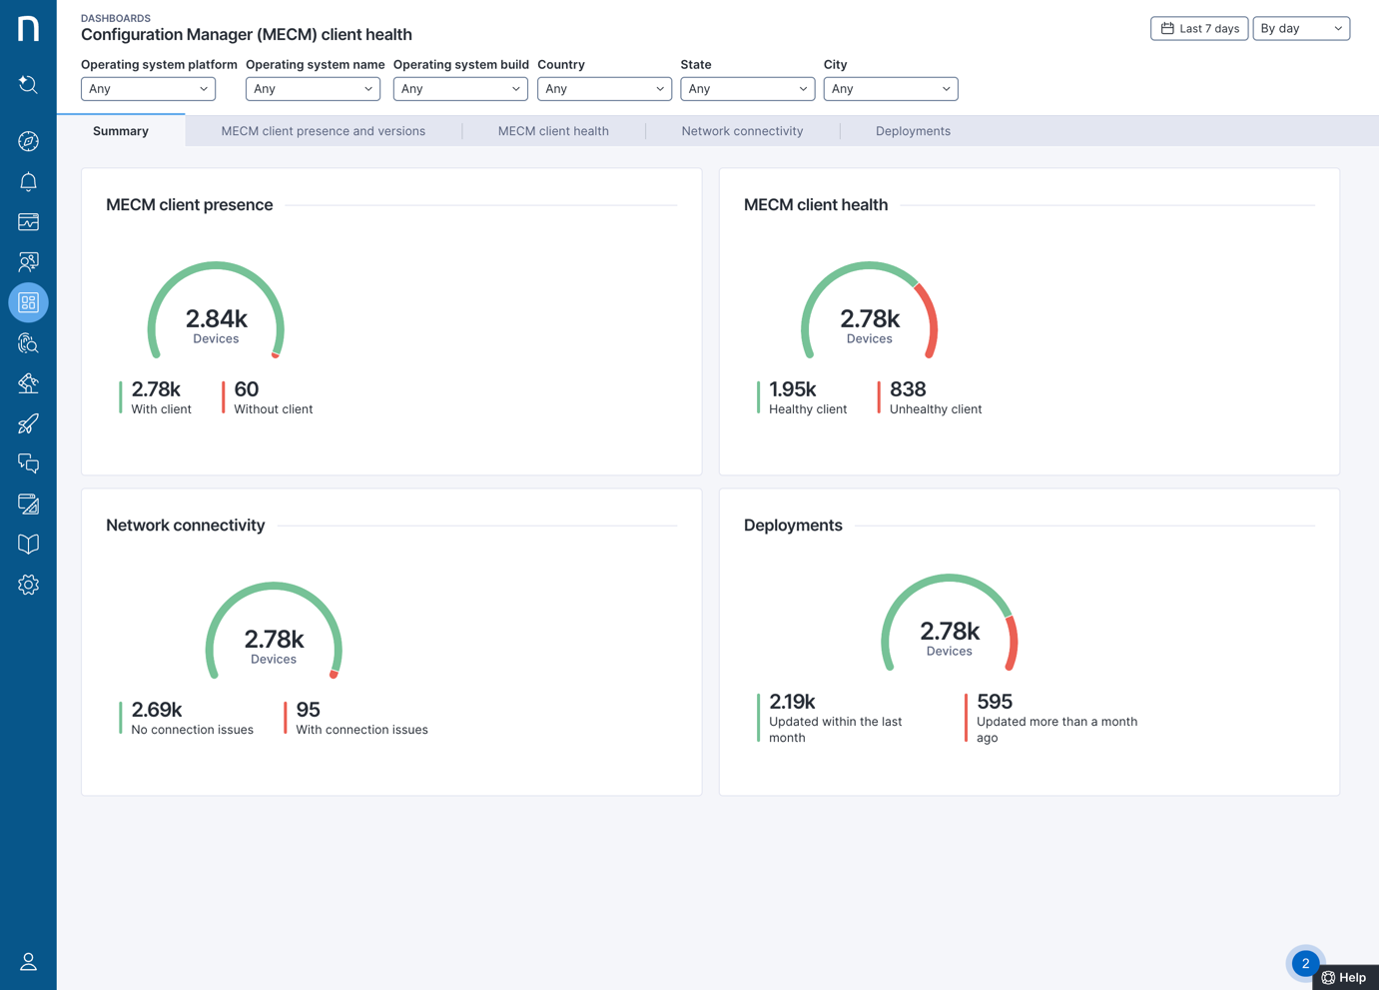The width and height of the screenshot is (1384, 990).
Task: Click the Last 7 days date range button
Action: coord(1198,28)
